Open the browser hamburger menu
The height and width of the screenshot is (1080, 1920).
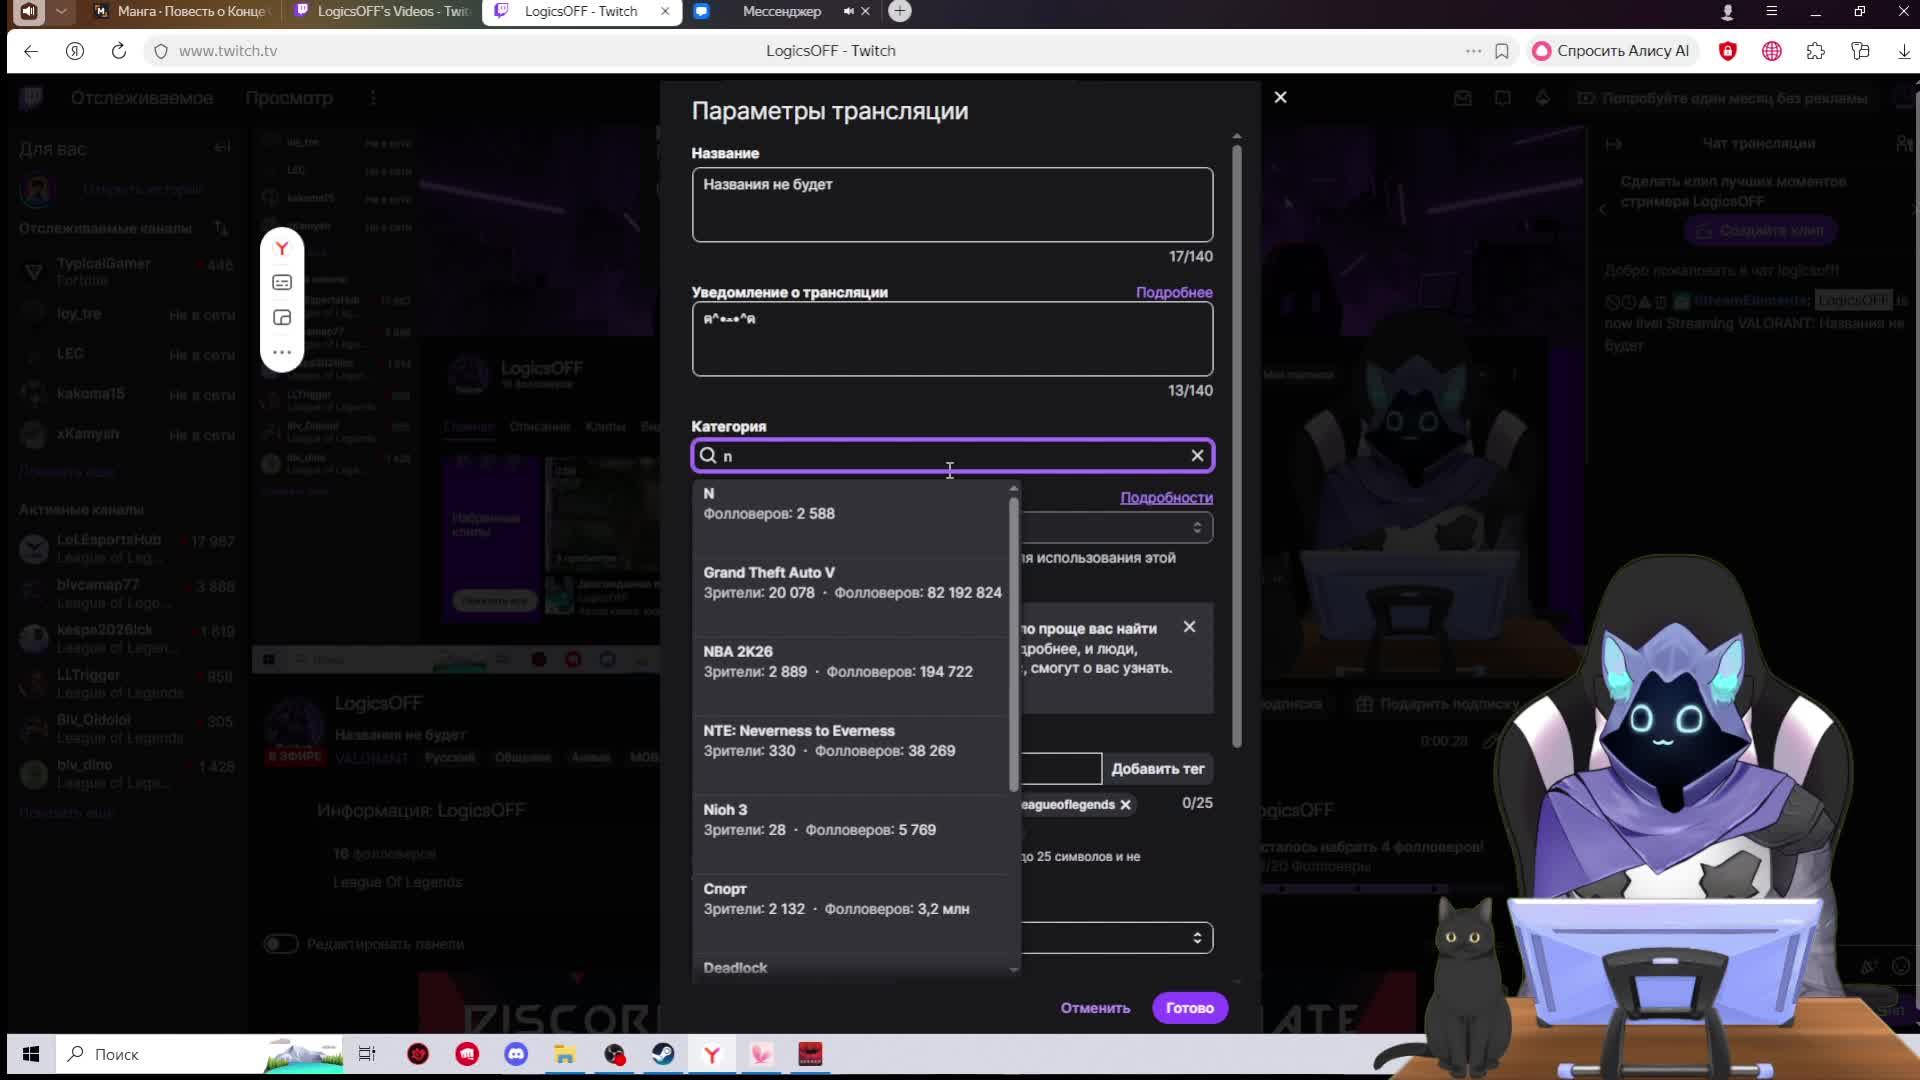1771,11
